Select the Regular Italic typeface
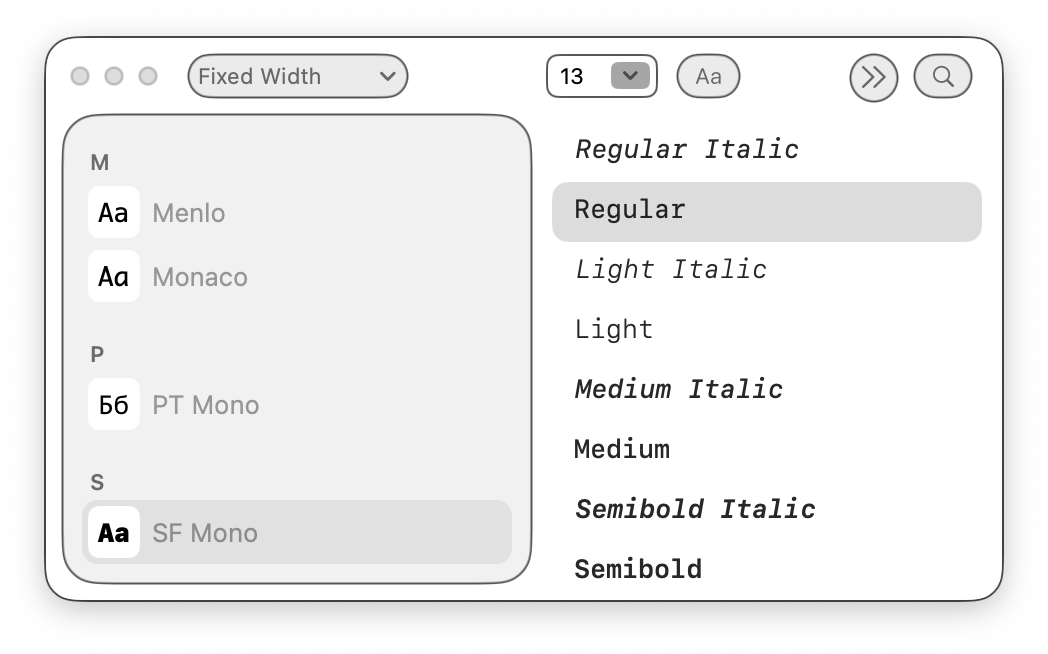1048x654 pixels. point(687,150)
